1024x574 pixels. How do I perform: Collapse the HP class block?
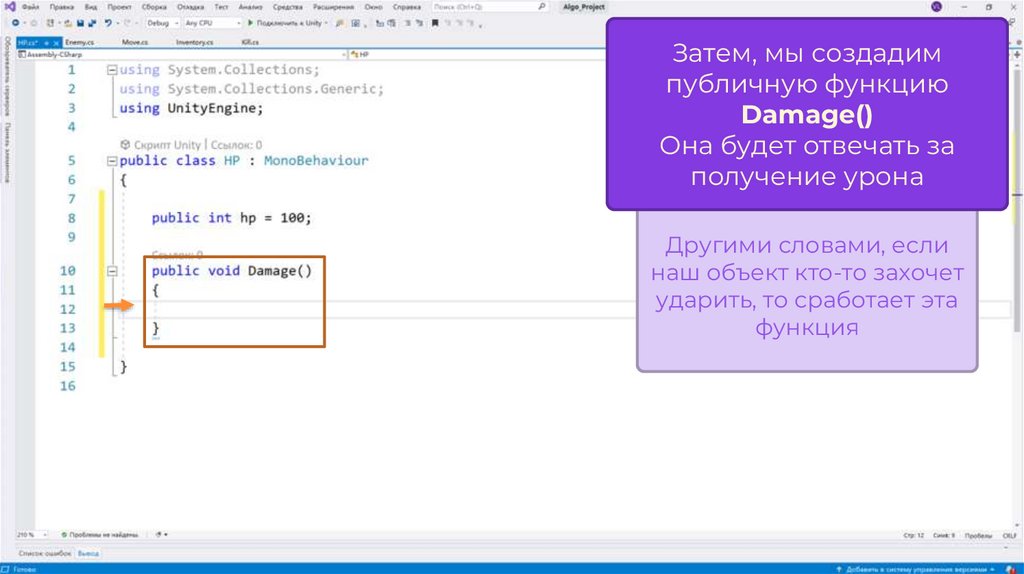coord(112,161)
